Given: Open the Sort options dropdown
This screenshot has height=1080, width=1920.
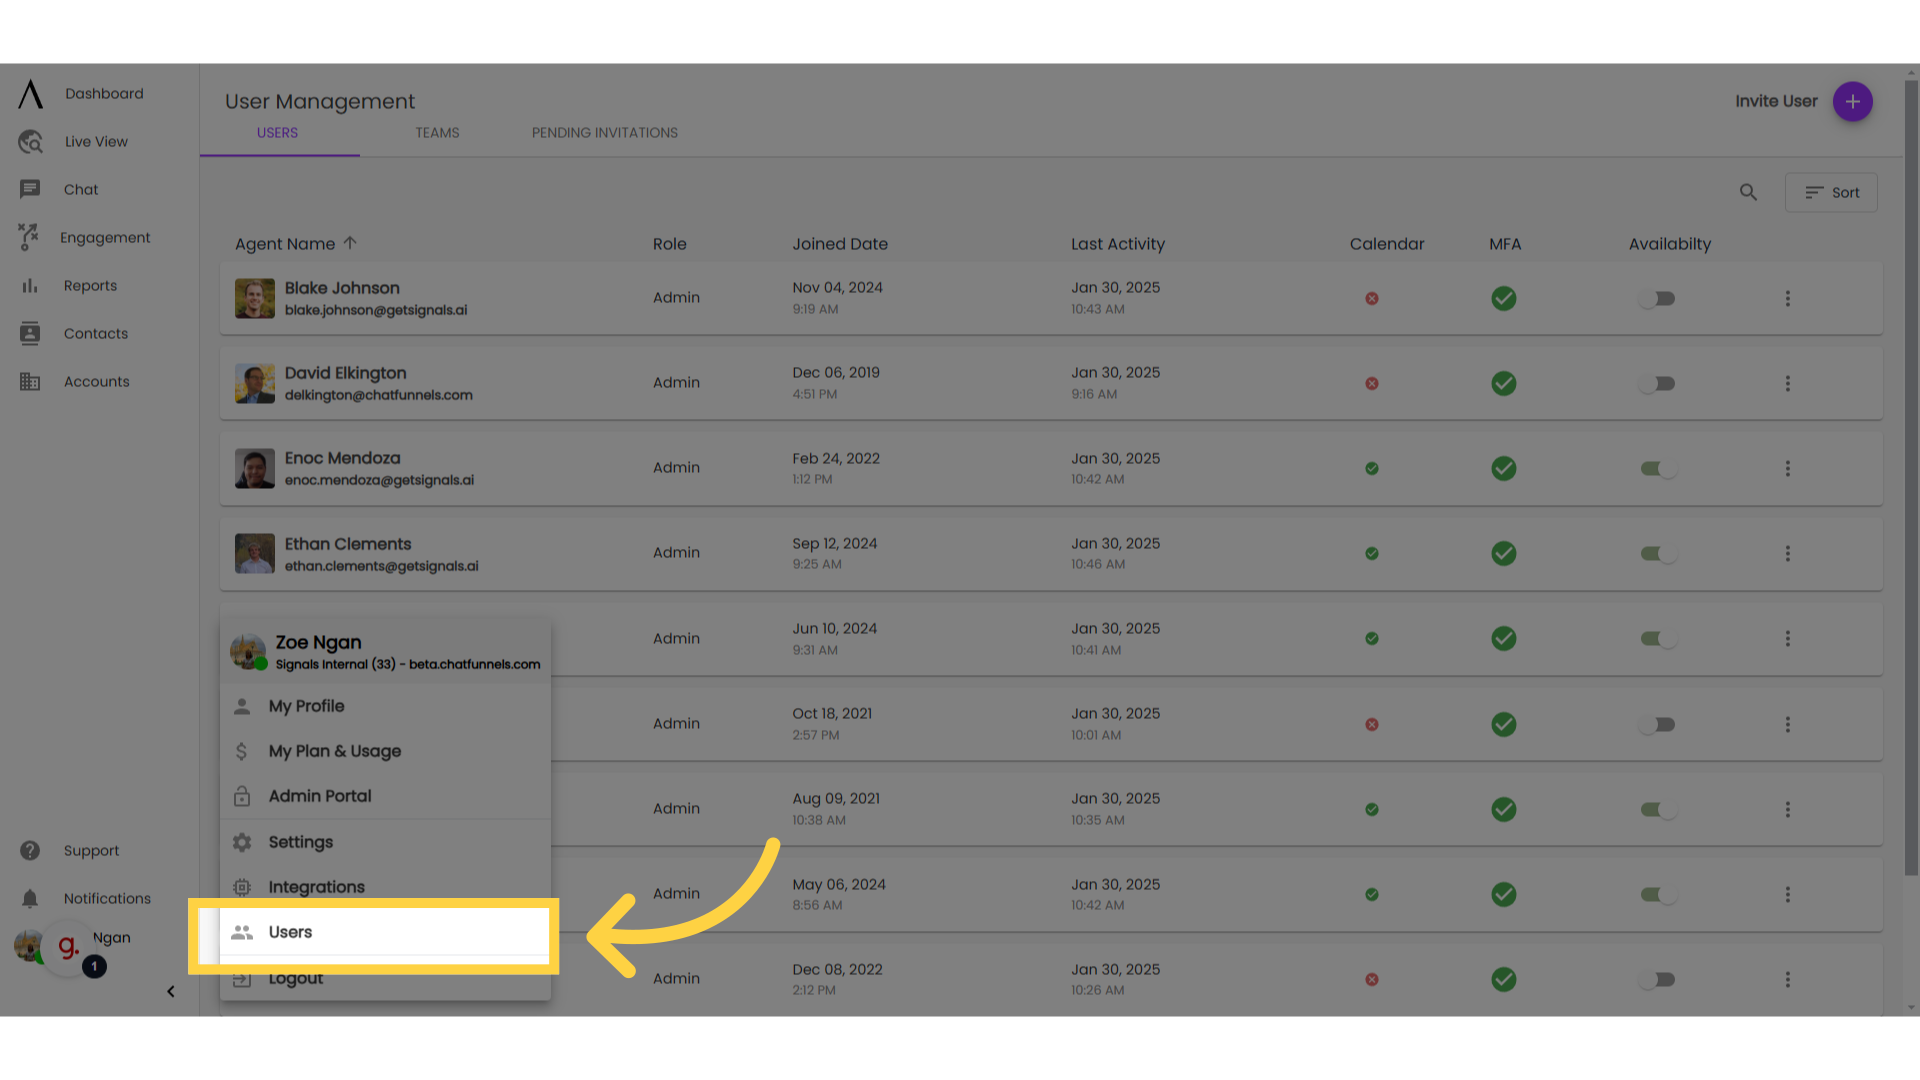Looking at the screenshot, I should [x=1831, y=192].
